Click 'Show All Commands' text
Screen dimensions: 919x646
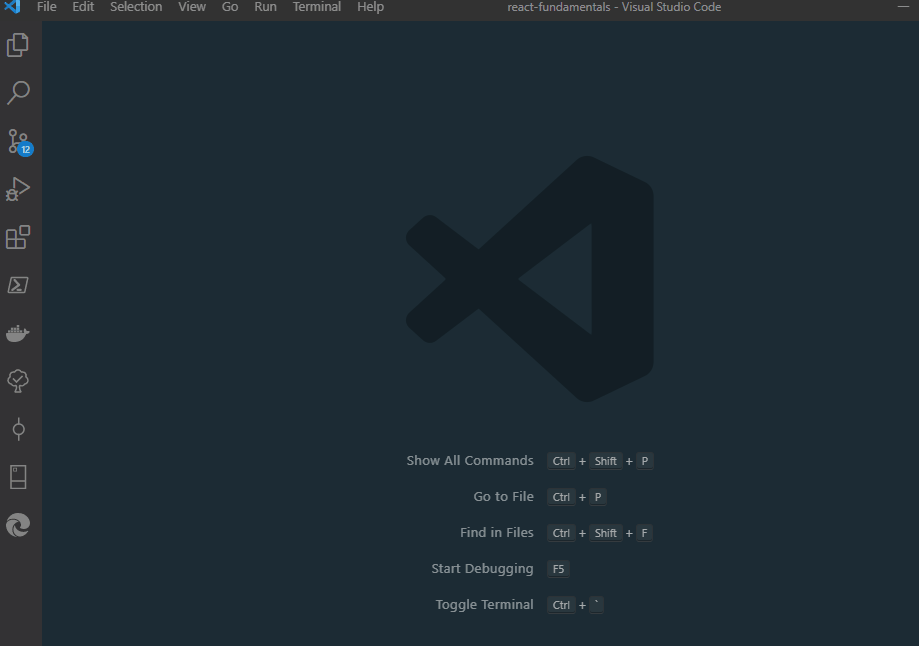point(470,461)
